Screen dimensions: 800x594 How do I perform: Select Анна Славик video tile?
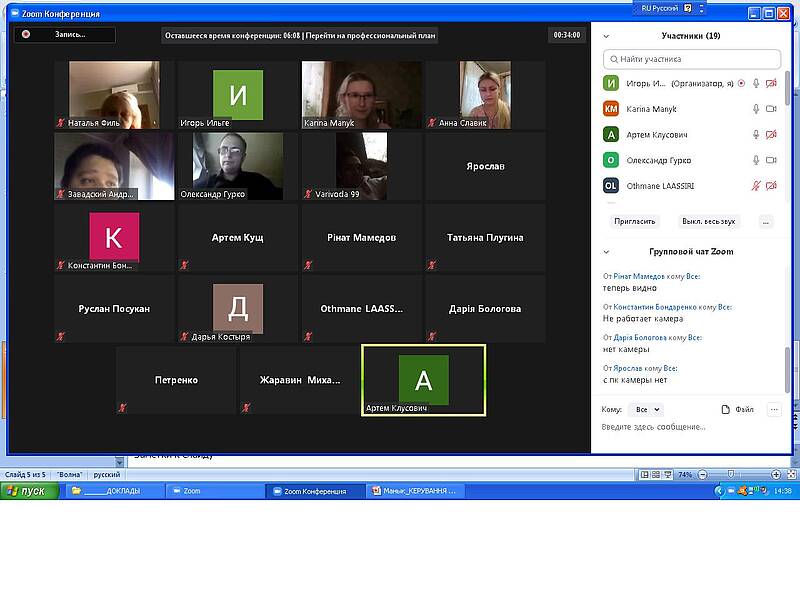(x=485, y=95)
